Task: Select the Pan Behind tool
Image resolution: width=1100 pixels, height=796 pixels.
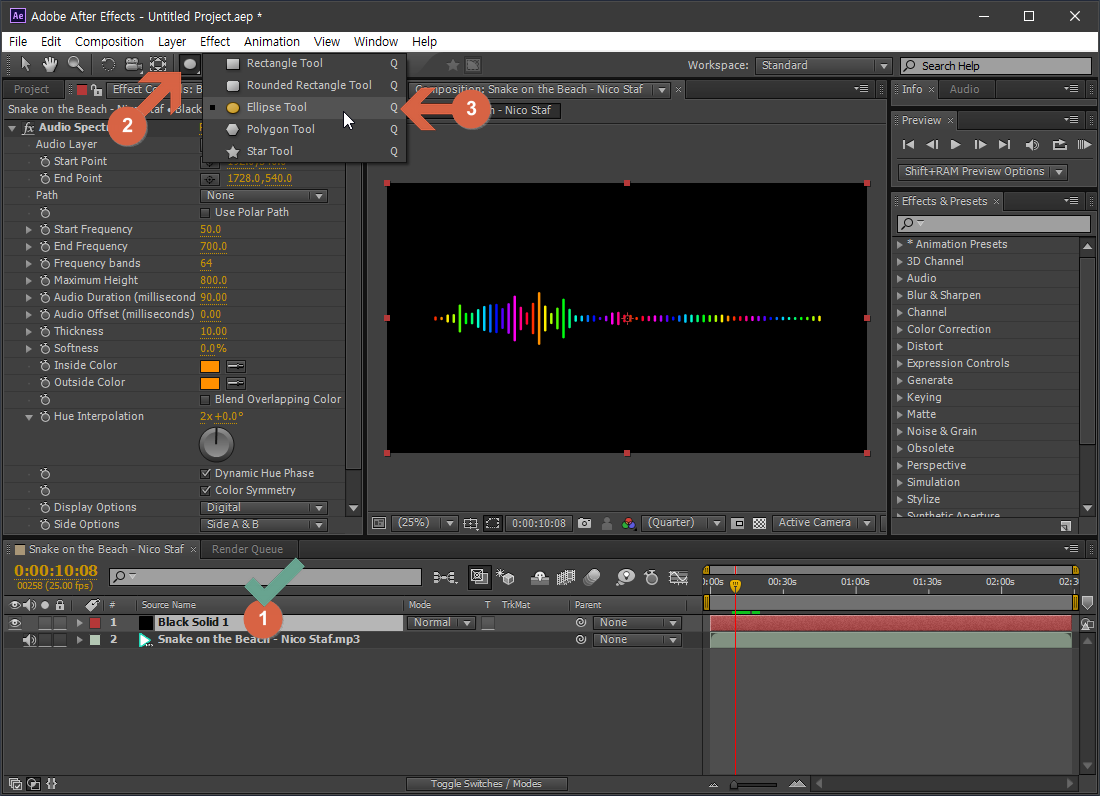Action: point(158,65)
